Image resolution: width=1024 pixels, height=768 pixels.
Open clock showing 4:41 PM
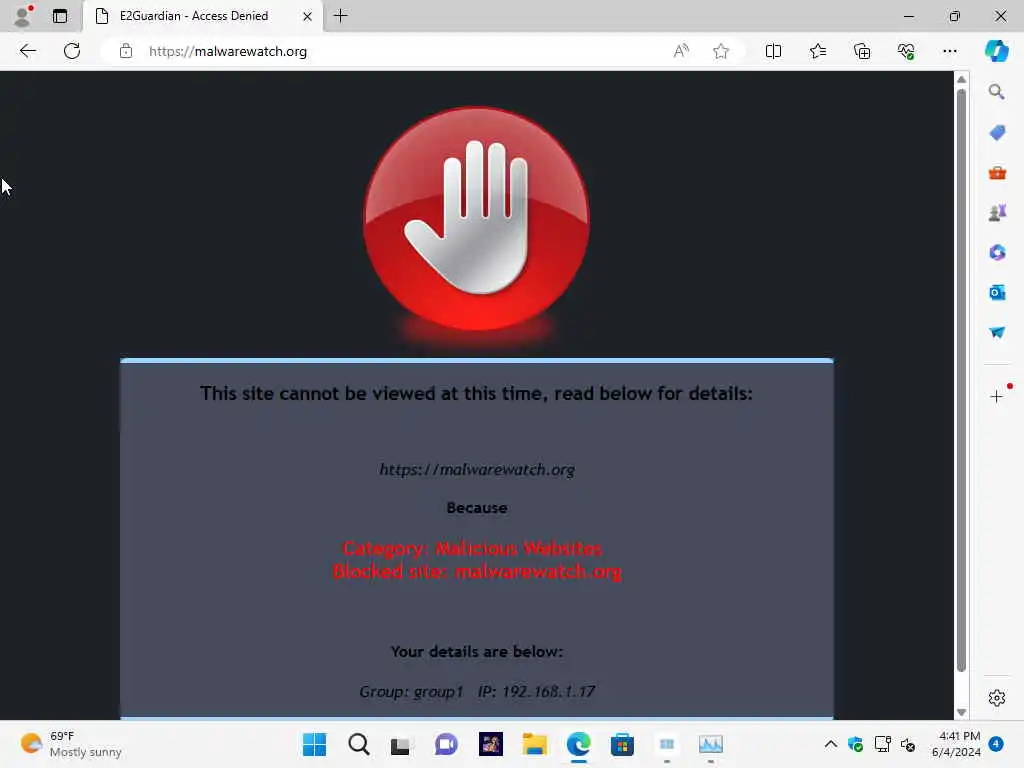956,744
